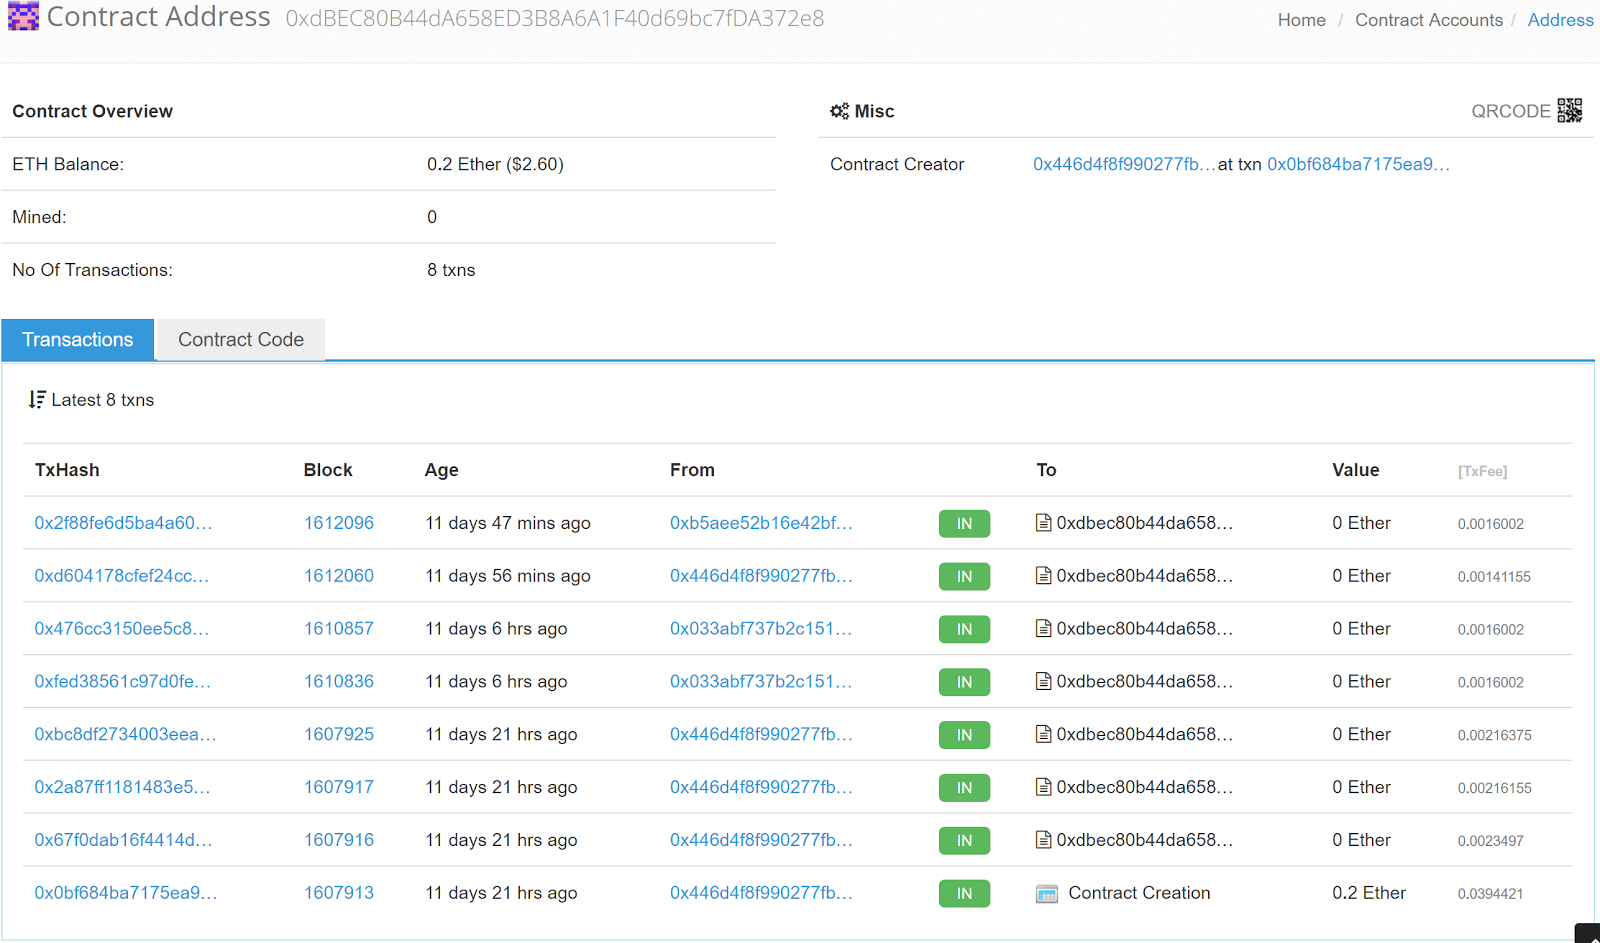Open sender 0x033abf737b2c151 in block 1610857 row

[x=761, y=629]
